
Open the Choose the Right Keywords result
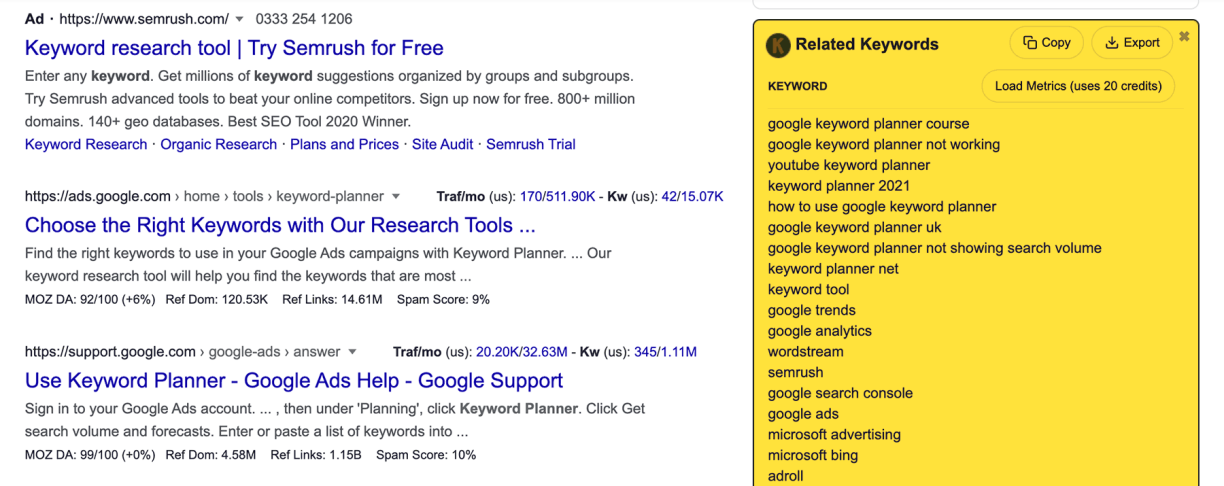pos(280,225)
